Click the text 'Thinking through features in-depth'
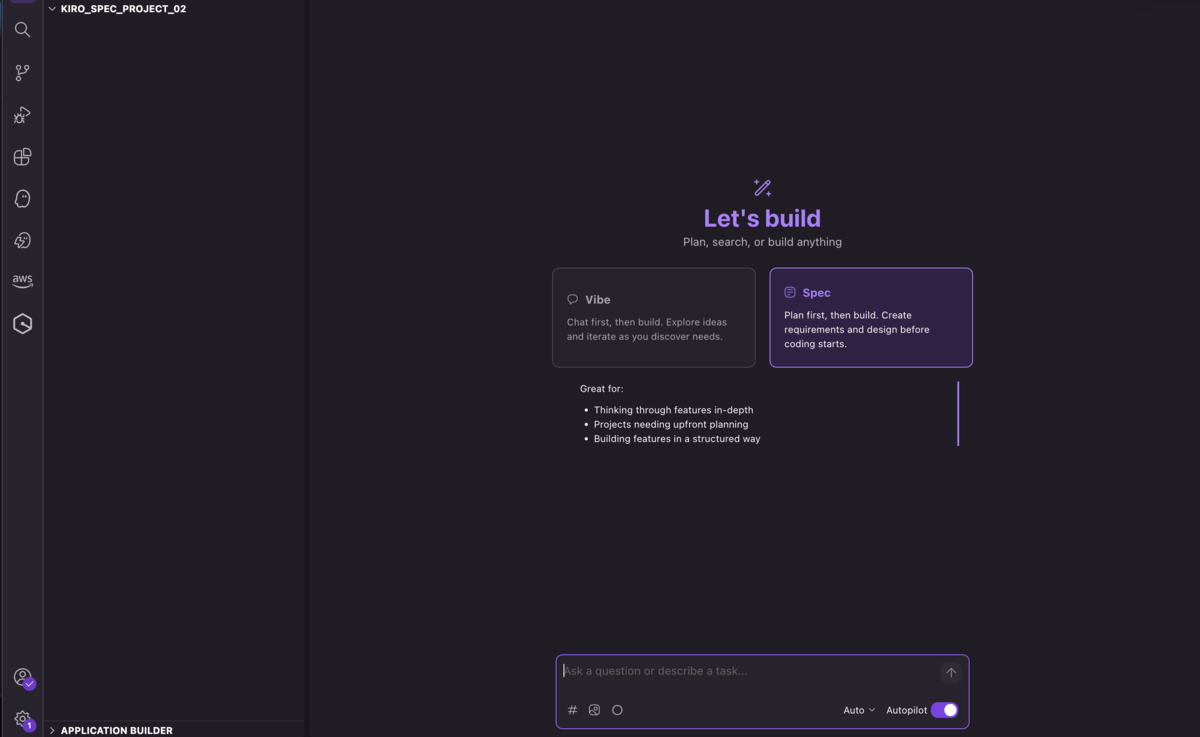This screenshot has width=1200, height=737. (x=674, y=410)
